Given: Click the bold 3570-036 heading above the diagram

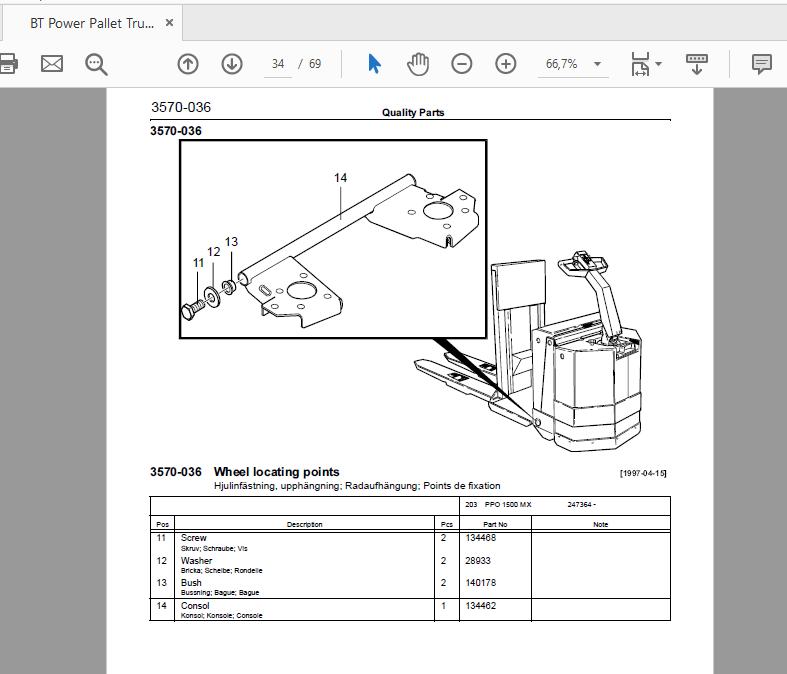Looking at the screenshot, I should [176, 130].
